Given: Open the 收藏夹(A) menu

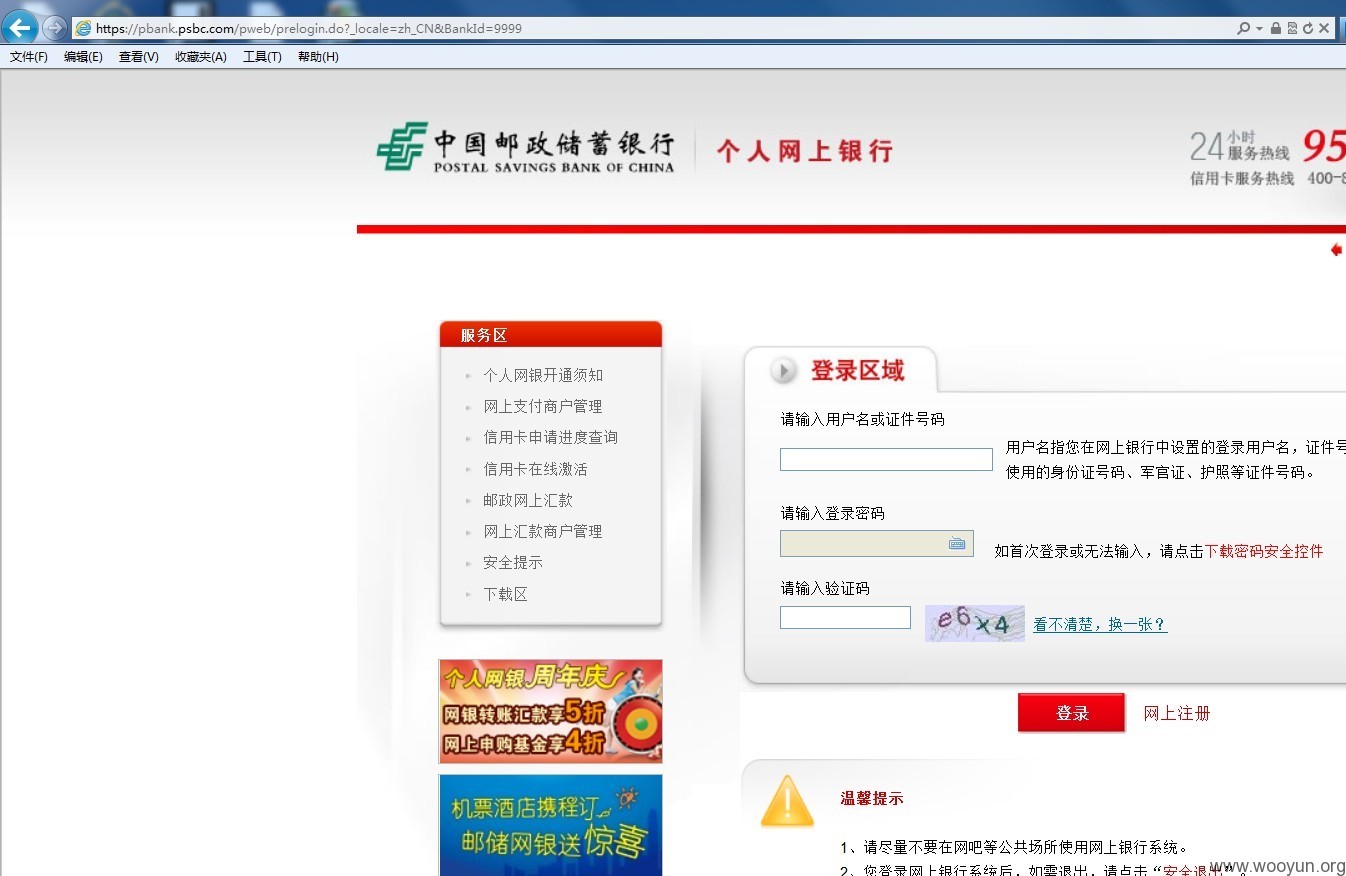Looking at the screenshot, I should pyautogui.click(x=201, y=57).
